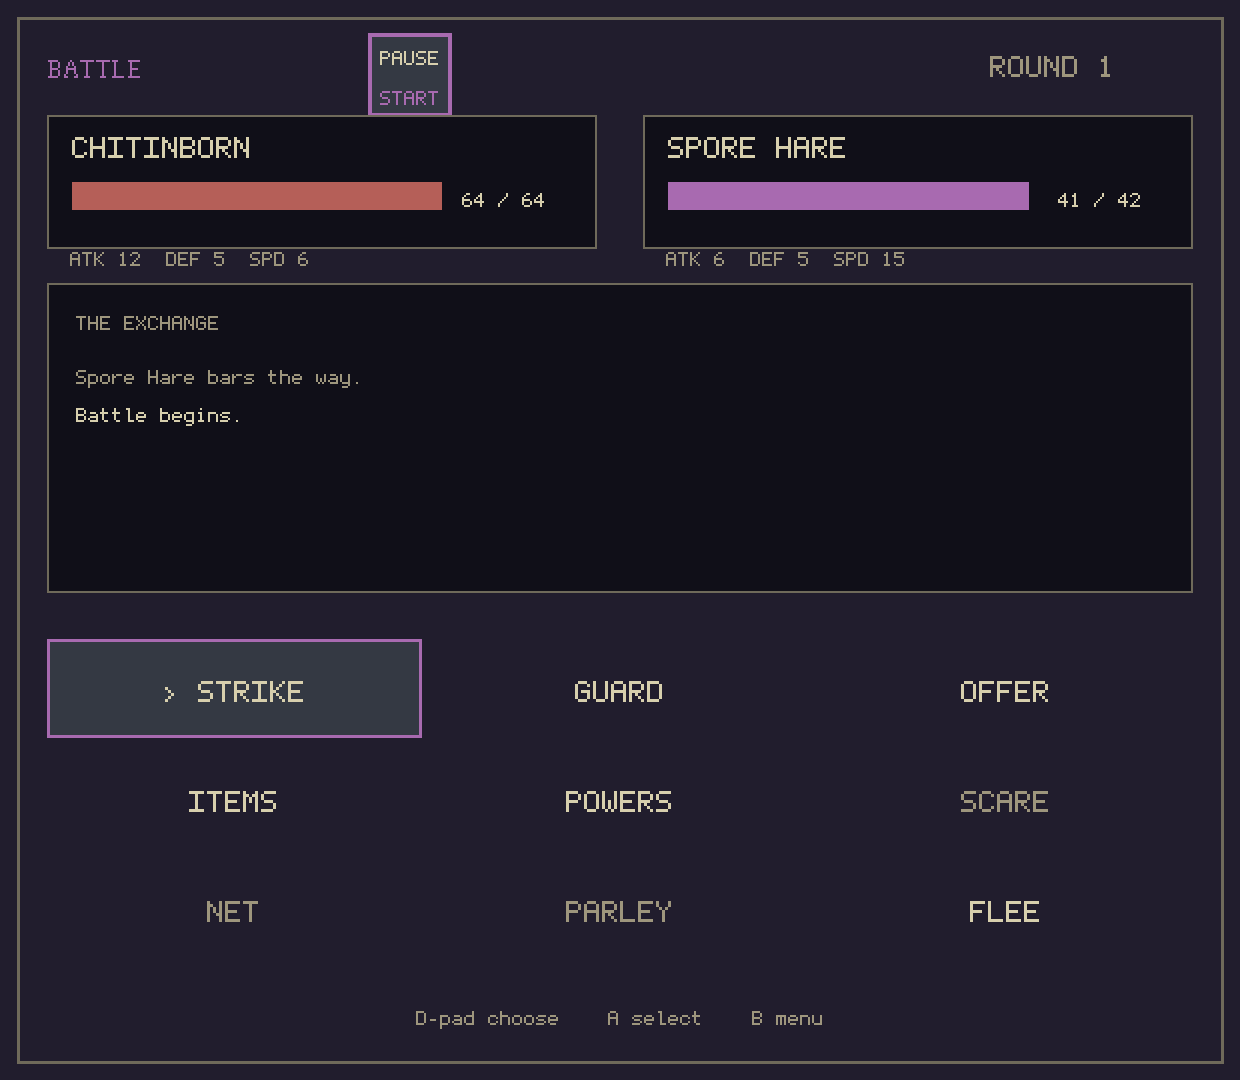Click Chitinborn's red health bar
The width and height of the screenshot is (1240, 1080).
point(257,196)
